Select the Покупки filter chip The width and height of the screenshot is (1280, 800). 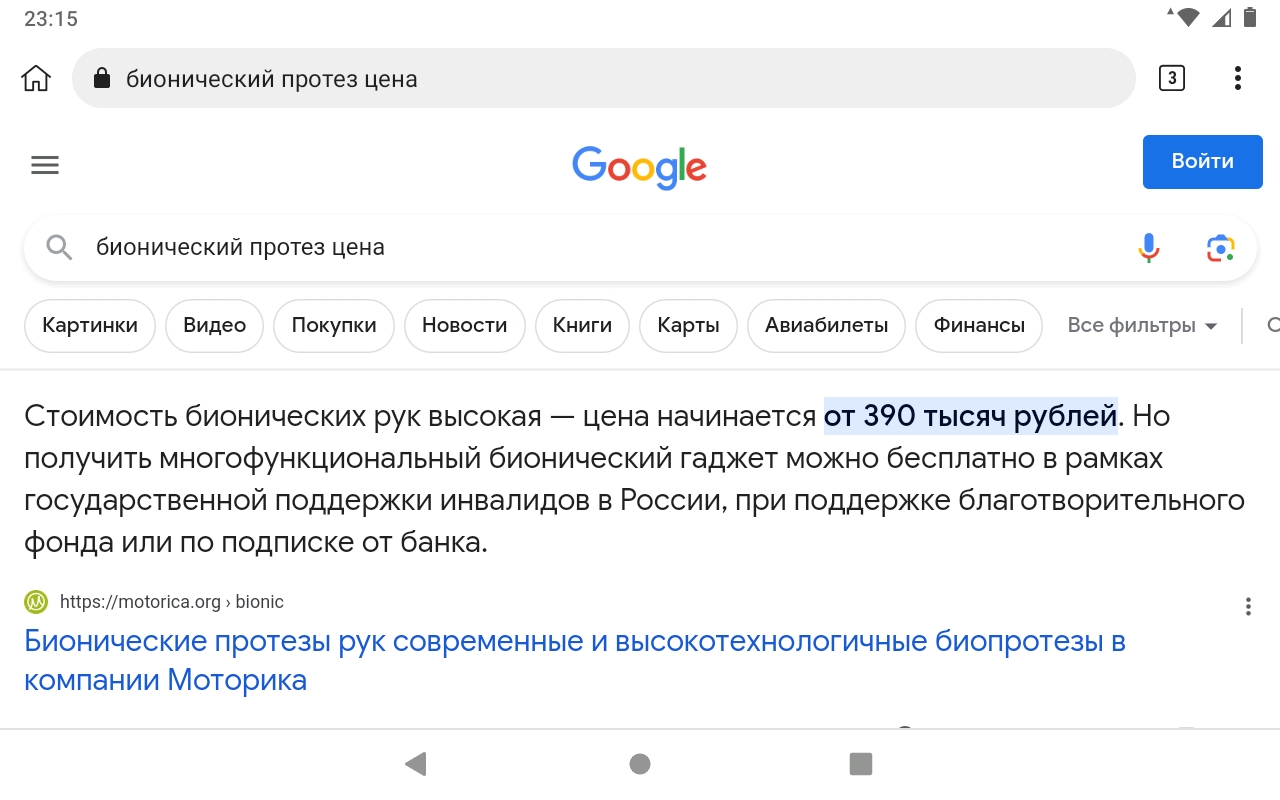pyautogui.click(x=334, y=325)
